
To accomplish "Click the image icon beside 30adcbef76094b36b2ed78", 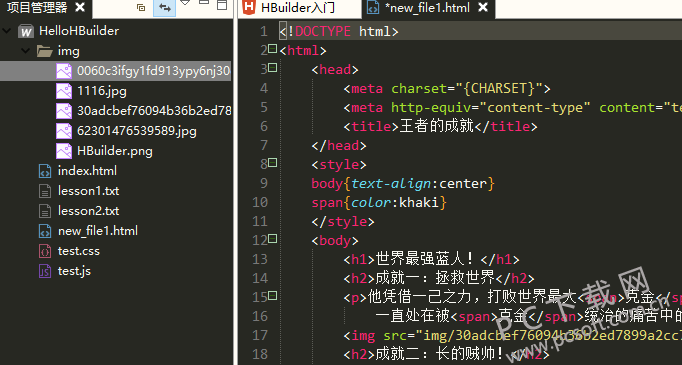I will (64, 111).
